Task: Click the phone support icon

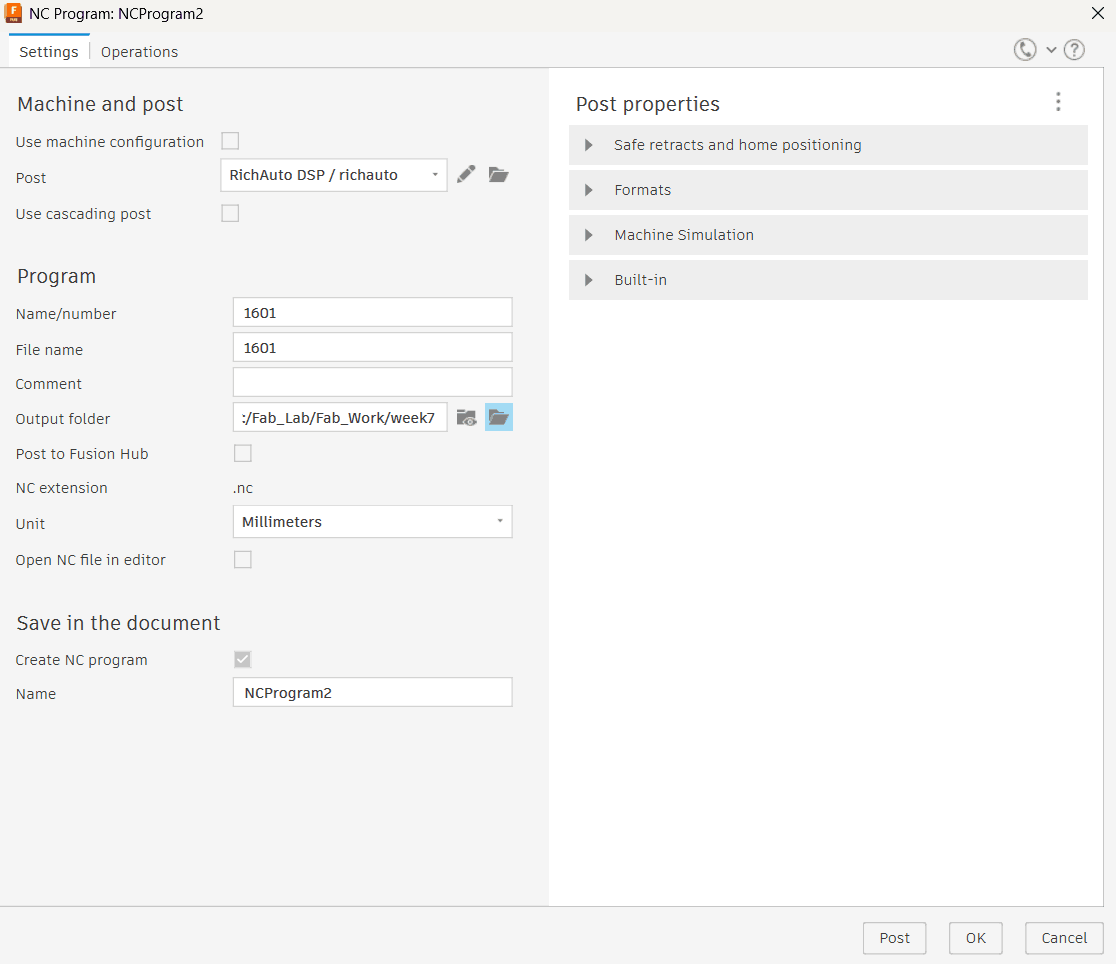Action: pyautogui.click(x=1025, y=50)
